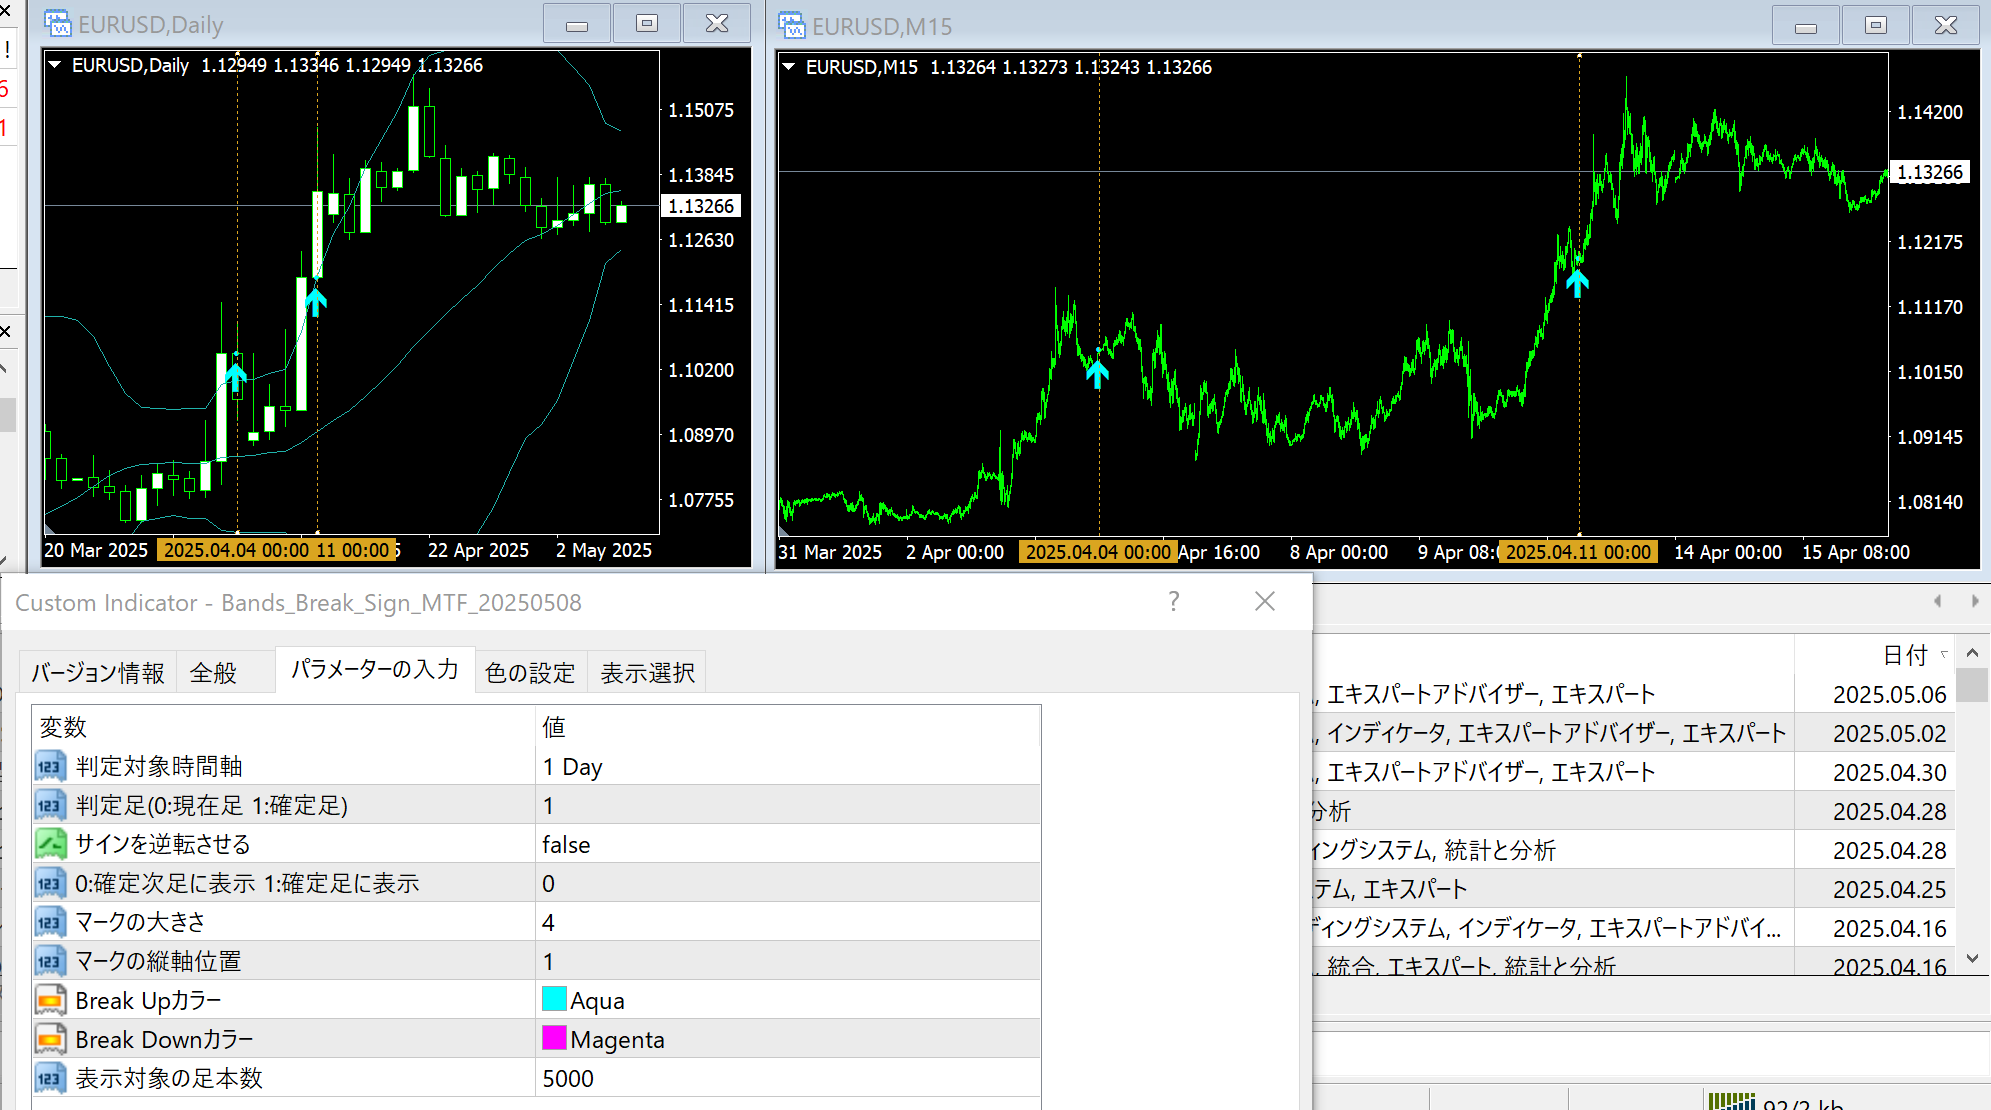Sort by the 日付 column header
Image resolution: width=1991 pixels, height=1110 pixels.
click(1904, 655)
